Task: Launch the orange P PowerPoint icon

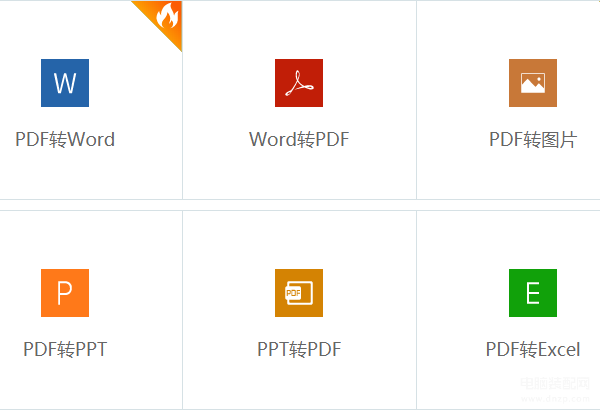Action: tap(65, 293)
